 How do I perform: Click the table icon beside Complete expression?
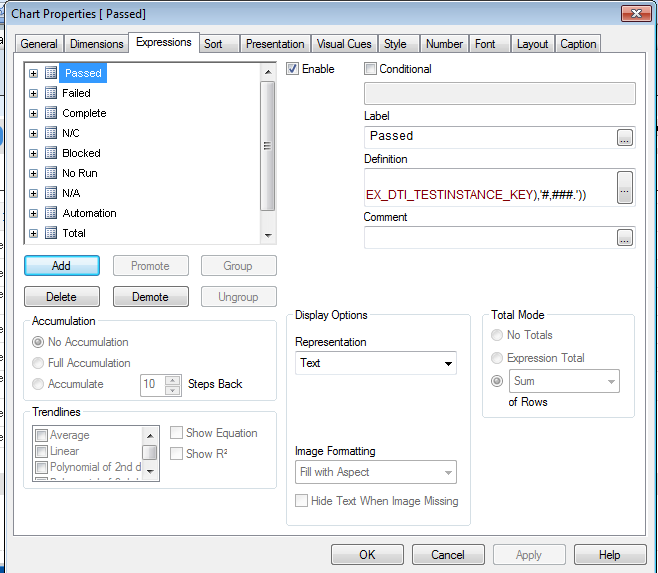pos(51,113)
